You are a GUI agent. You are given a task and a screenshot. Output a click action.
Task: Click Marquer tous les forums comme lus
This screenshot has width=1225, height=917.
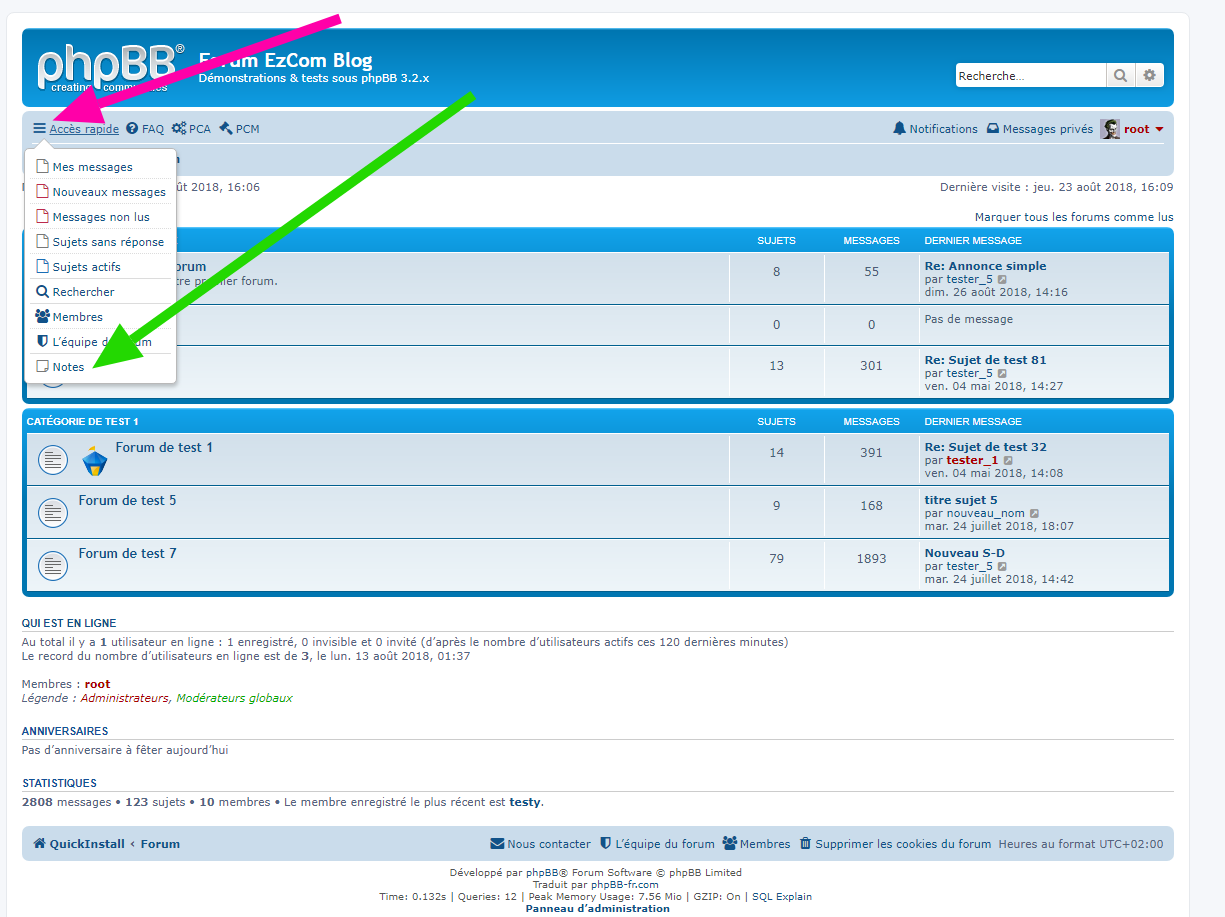click(x=1073, y=217)
